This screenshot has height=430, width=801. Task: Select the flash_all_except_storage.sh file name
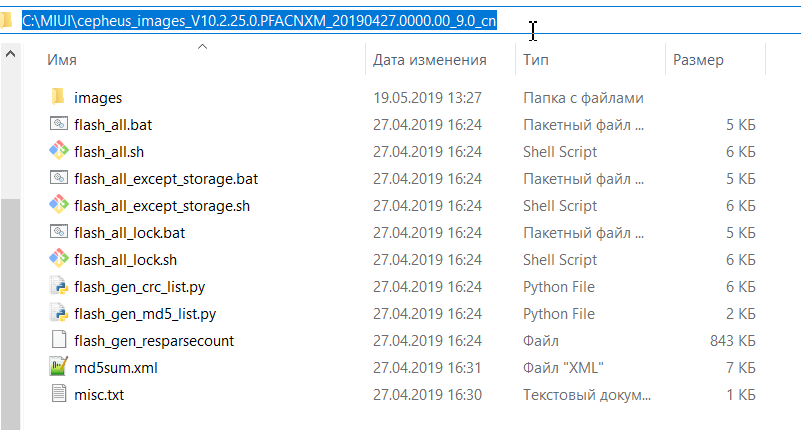pyautogui.click(x=162, y=206)
